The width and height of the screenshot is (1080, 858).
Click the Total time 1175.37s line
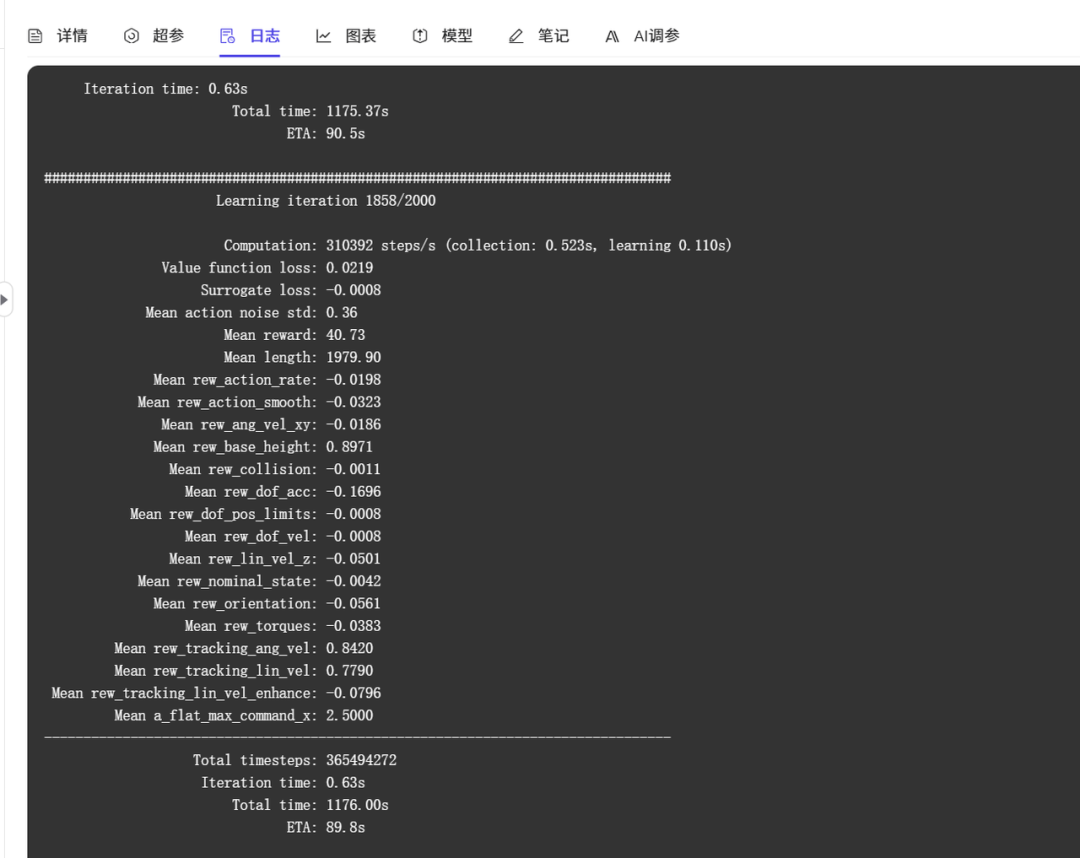(310, 112)
